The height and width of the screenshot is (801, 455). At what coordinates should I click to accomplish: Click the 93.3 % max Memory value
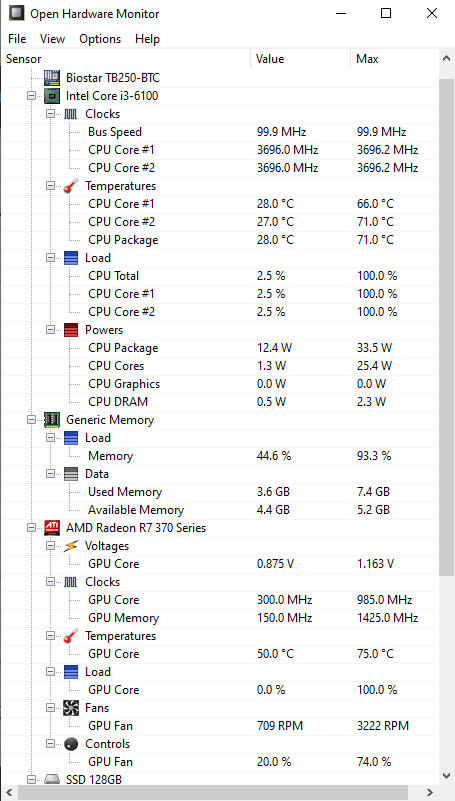[374, 456]
